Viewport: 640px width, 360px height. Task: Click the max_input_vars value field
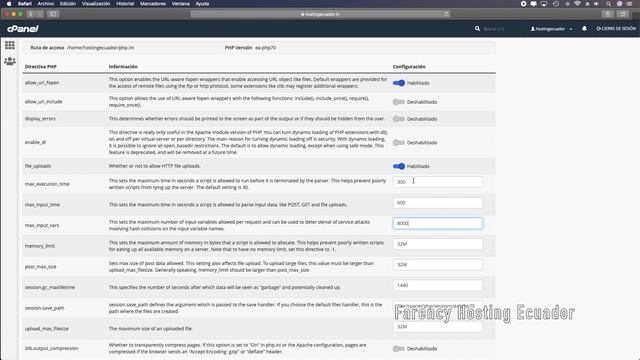click(438, 223)
